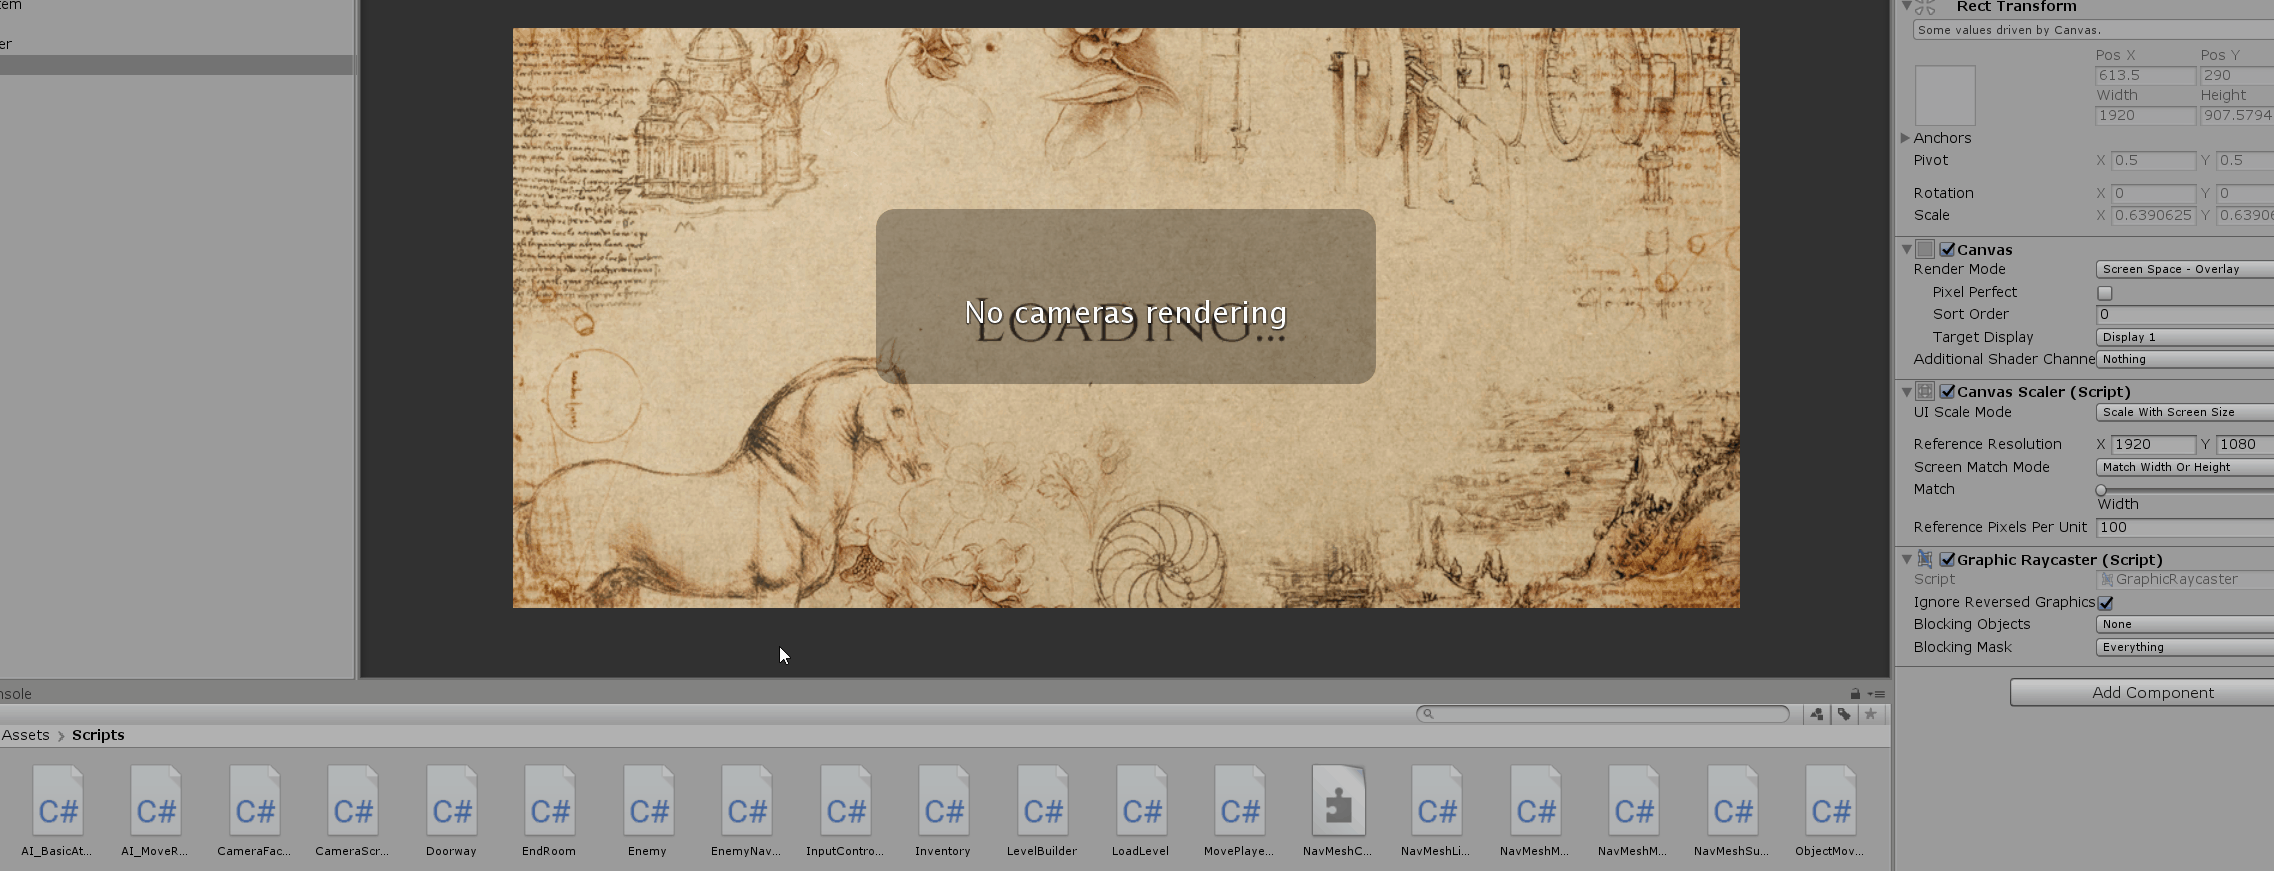Collapse the Canvas component foldout

(1906, 249)
